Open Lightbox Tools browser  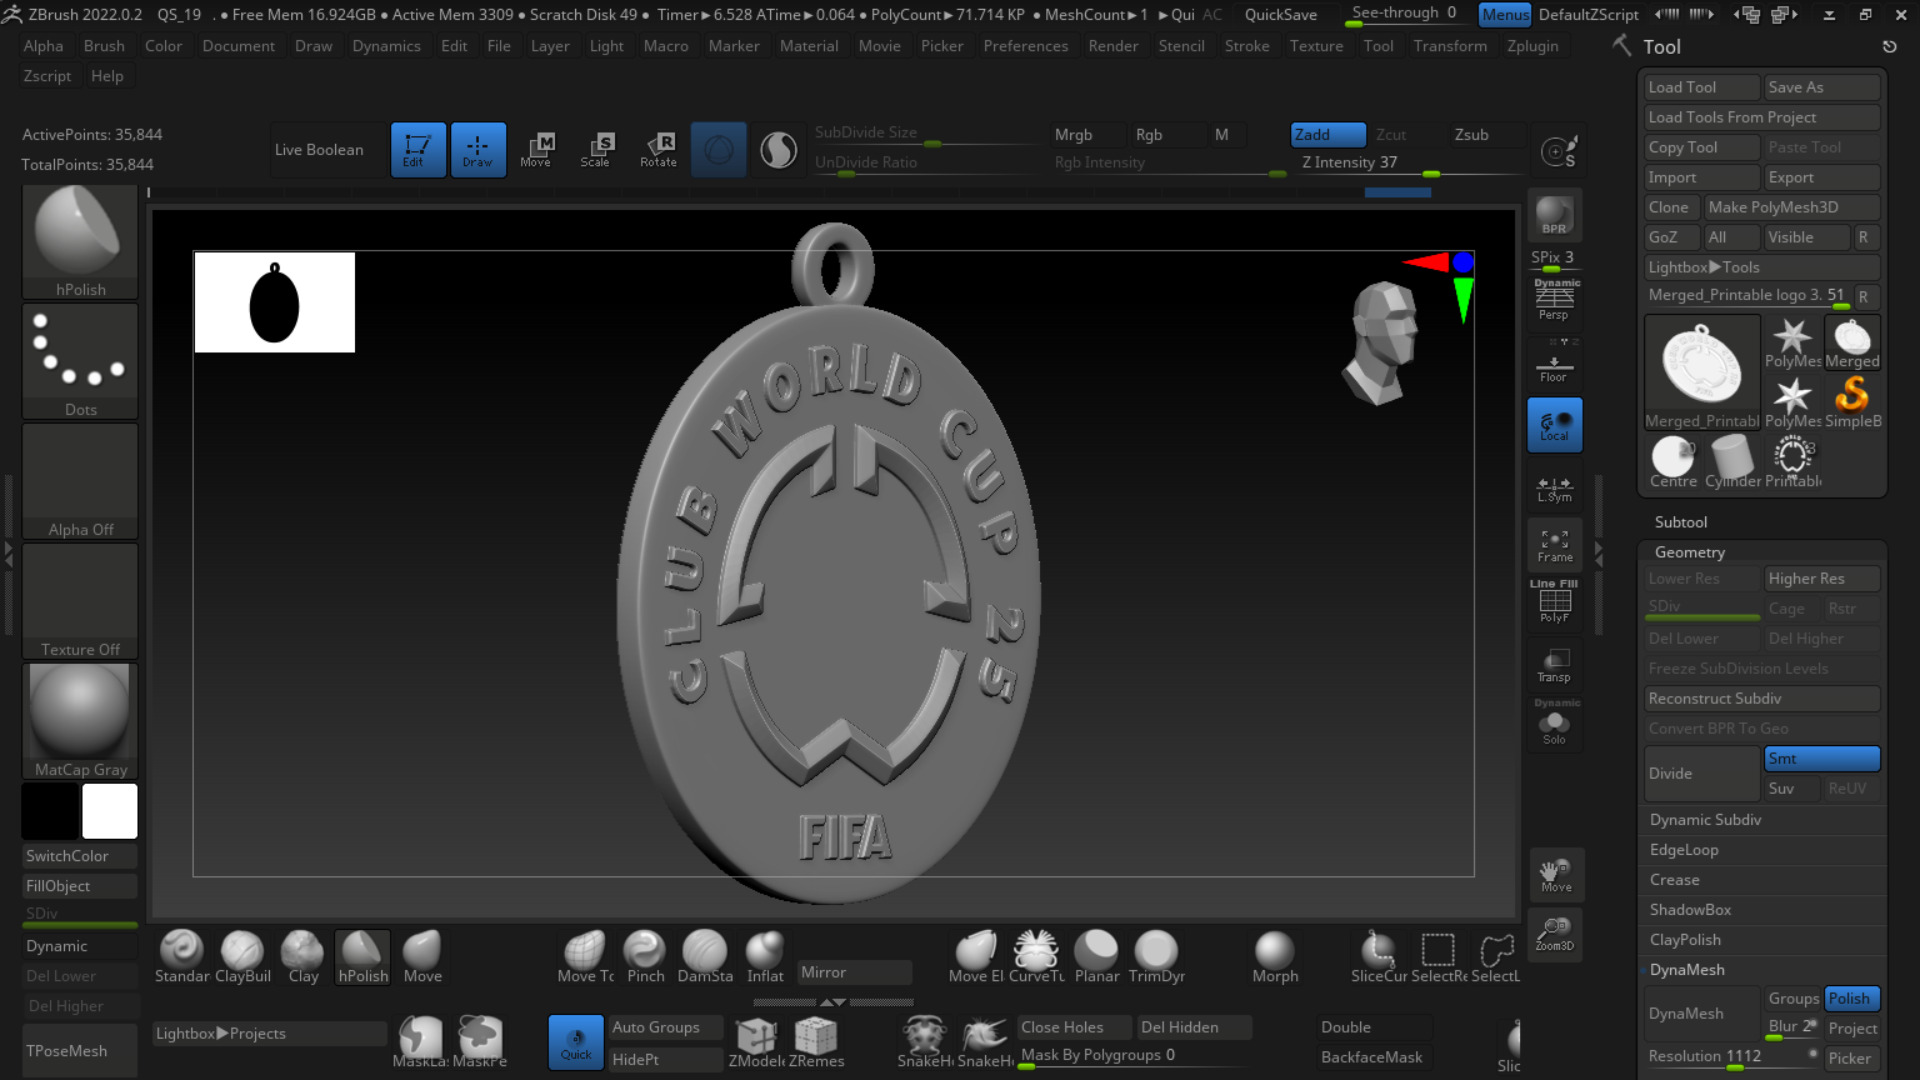click(1762, 267)
